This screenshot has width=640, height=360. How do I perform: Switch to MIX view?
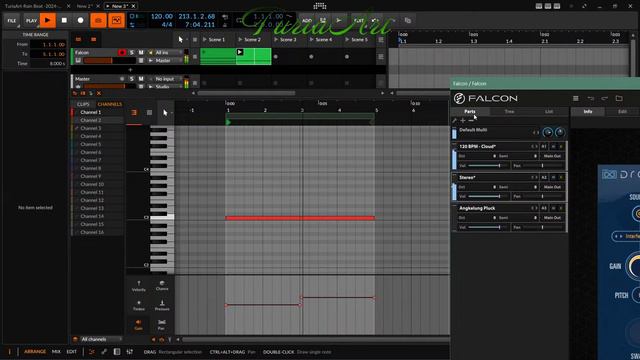pos(56,351)
